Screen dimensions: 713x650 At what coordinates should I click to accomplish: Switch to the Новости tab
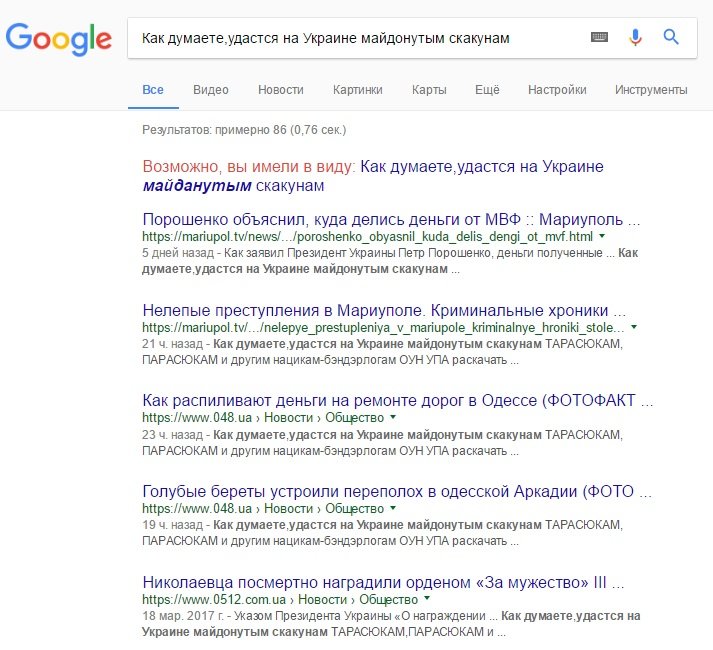coord(281,90)
